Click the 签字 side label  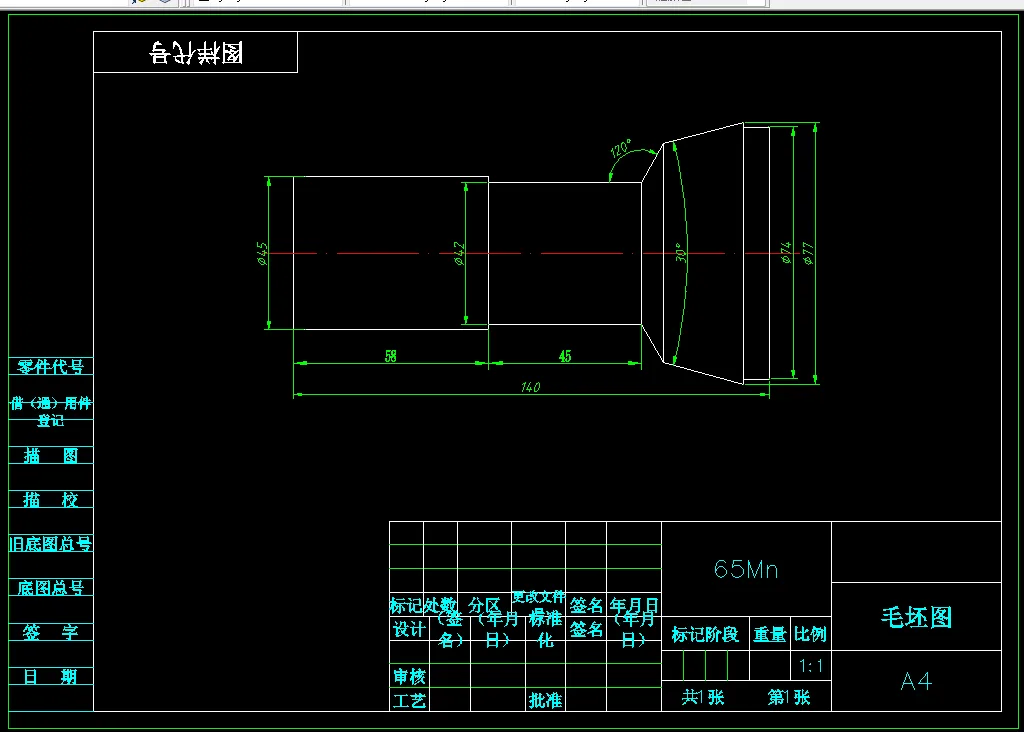tap(51, 632)
